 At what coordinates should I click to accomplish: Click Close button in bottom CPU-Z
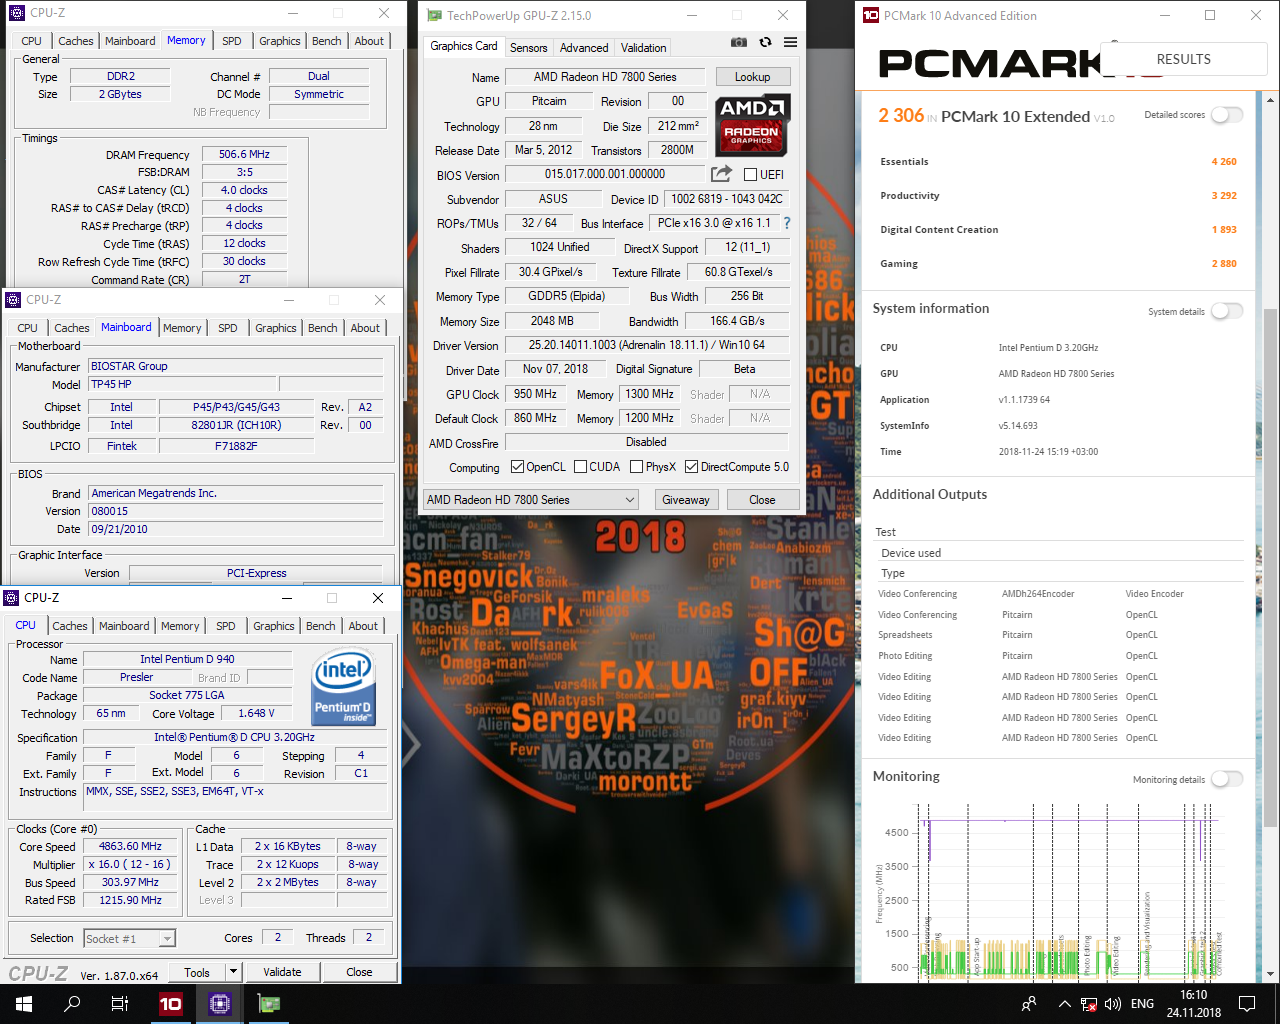tap(359, 971)
